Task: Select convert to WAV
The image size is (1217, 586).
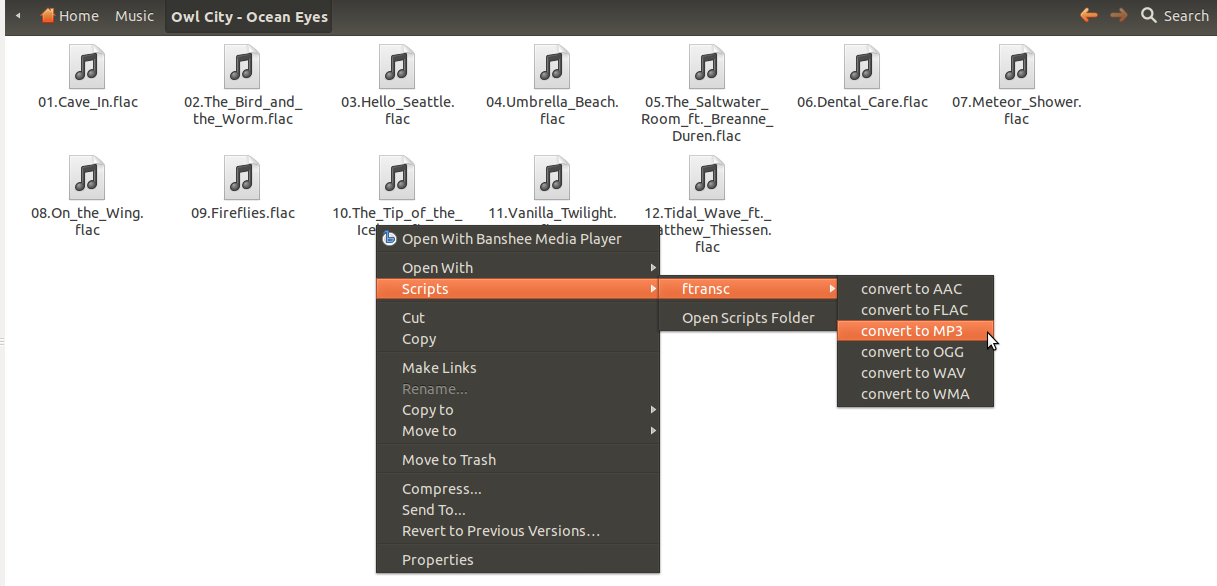Action: click(x=916, y=373)
